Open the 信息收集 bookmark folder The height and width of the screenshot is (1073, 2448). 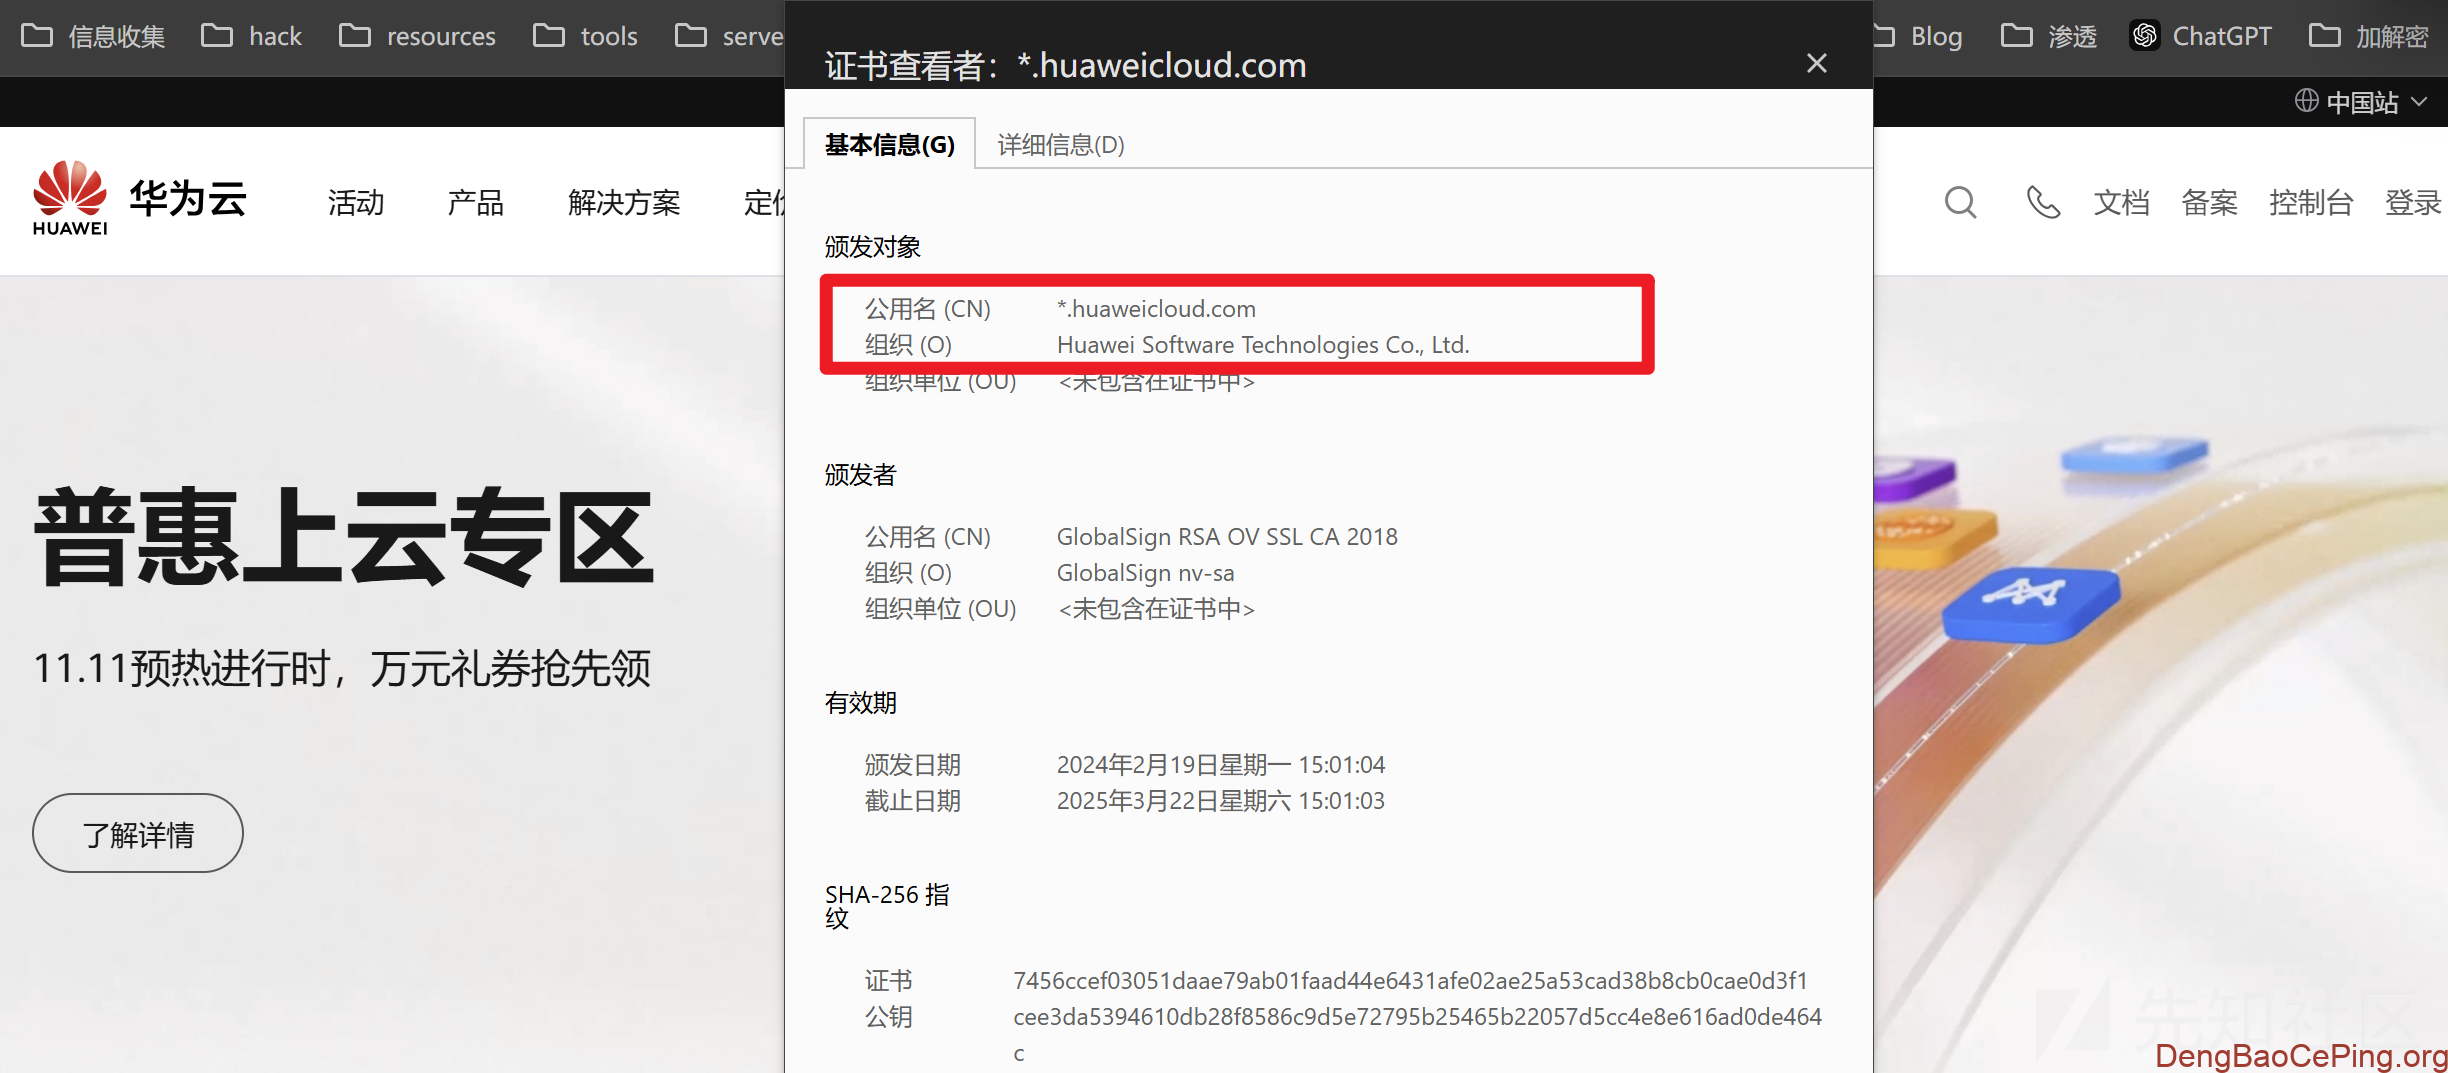pyautogui.click(x=93, y=37)
